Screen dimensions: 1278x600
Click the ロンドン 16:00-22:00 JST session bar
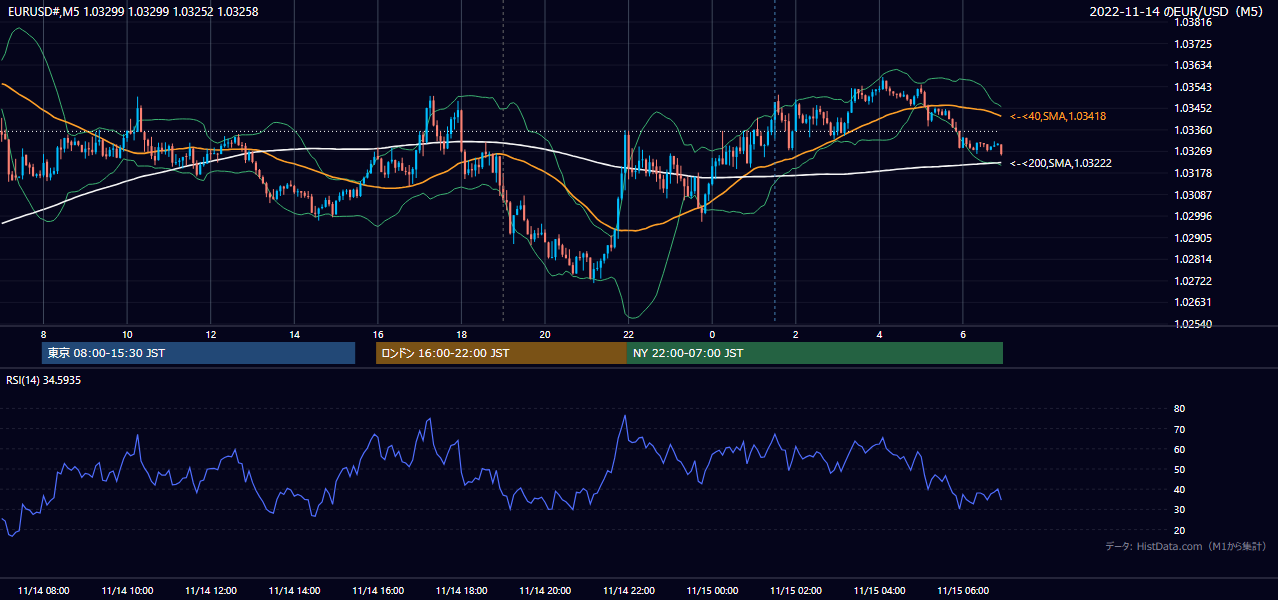(501, 353)
